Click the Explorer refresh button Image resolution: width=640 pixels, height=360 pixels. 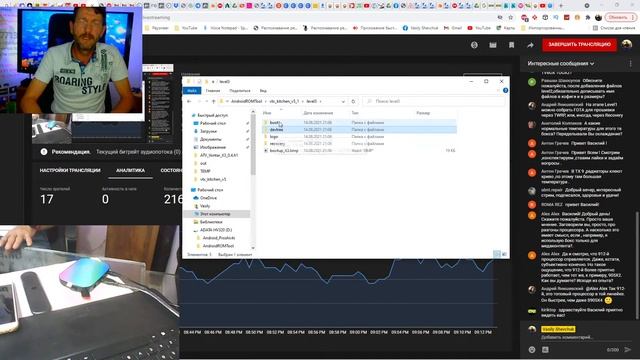[x=353, y=101]
